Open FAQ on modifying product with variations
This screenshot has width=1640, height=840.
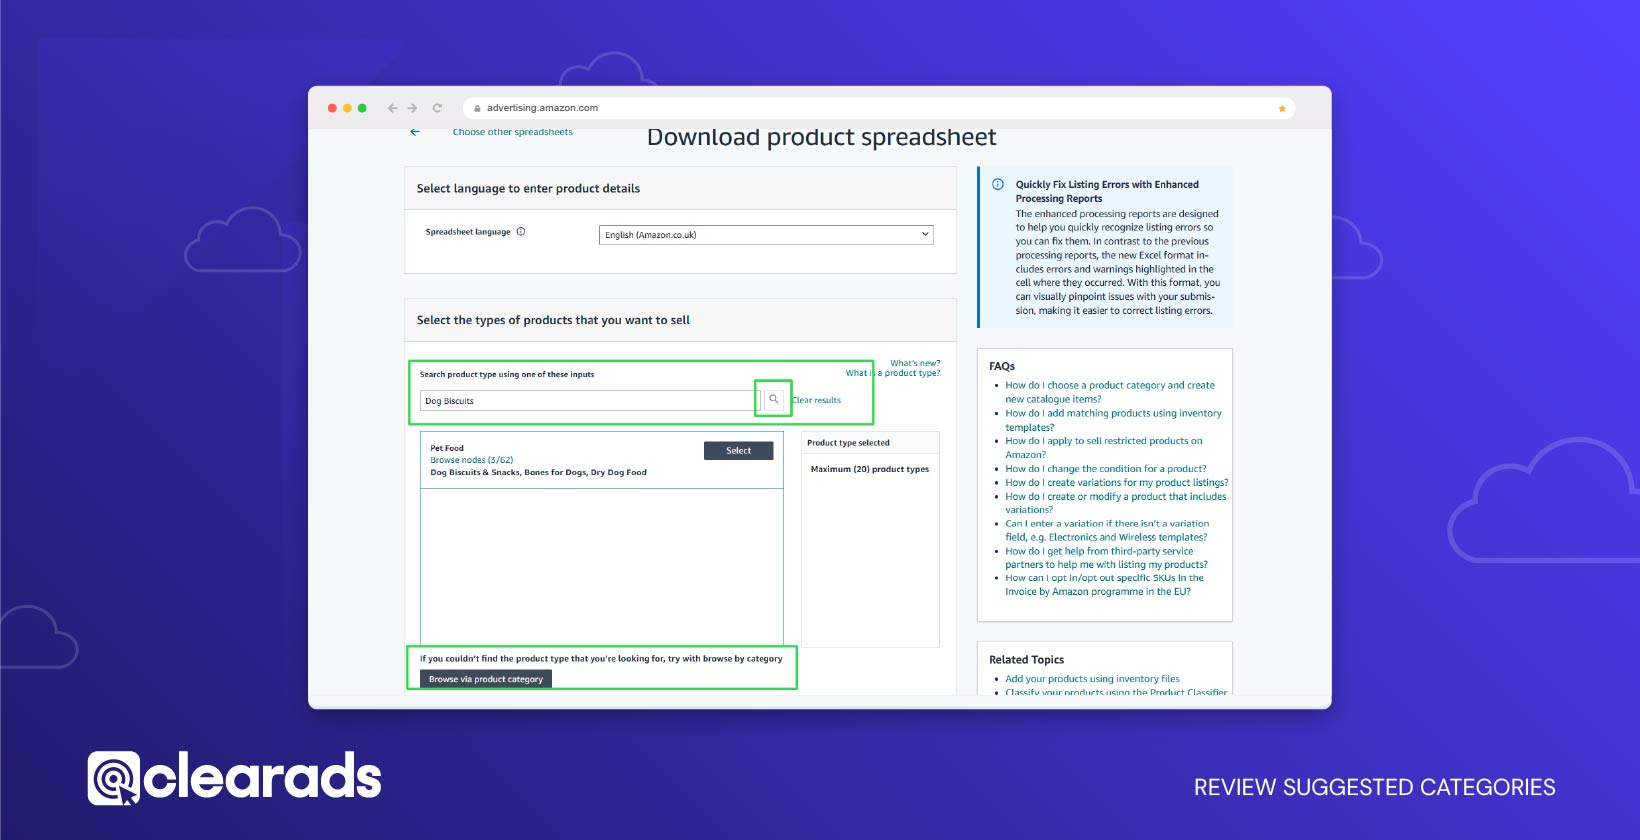coord(1115,503)
